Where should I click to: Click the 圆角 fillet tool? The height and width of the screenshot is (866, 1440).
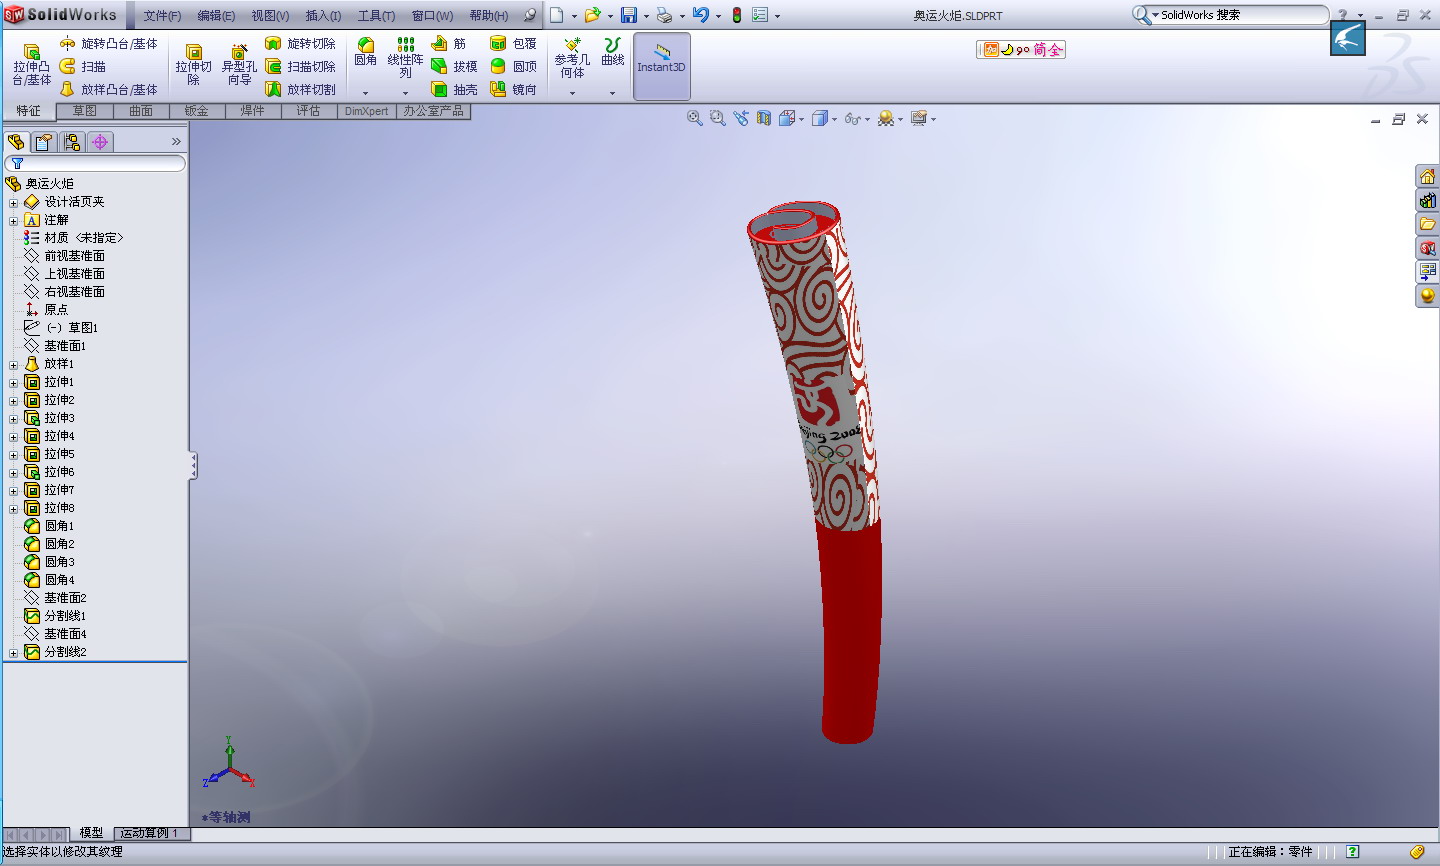tap(366, 52)
